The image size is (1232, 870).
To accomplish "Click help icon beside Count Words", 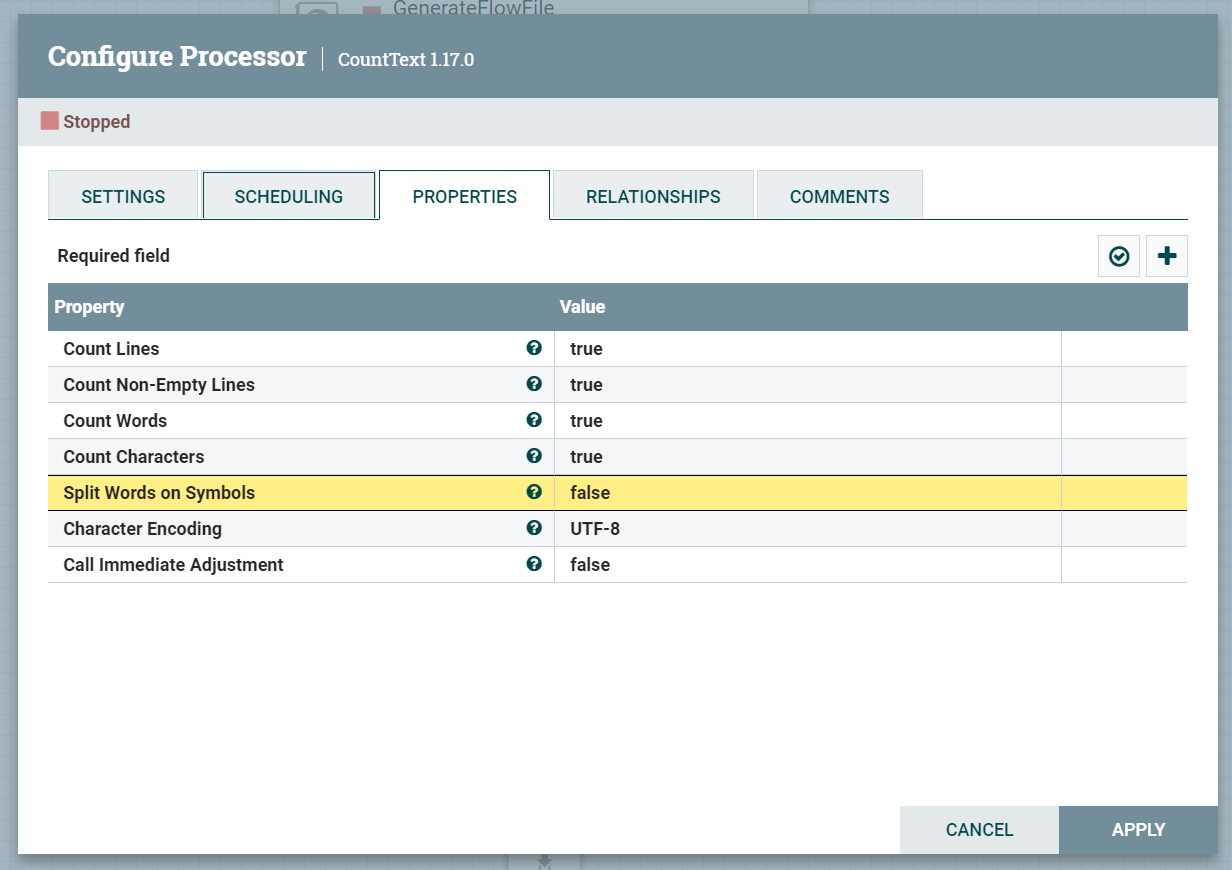I will coord(534,420).
